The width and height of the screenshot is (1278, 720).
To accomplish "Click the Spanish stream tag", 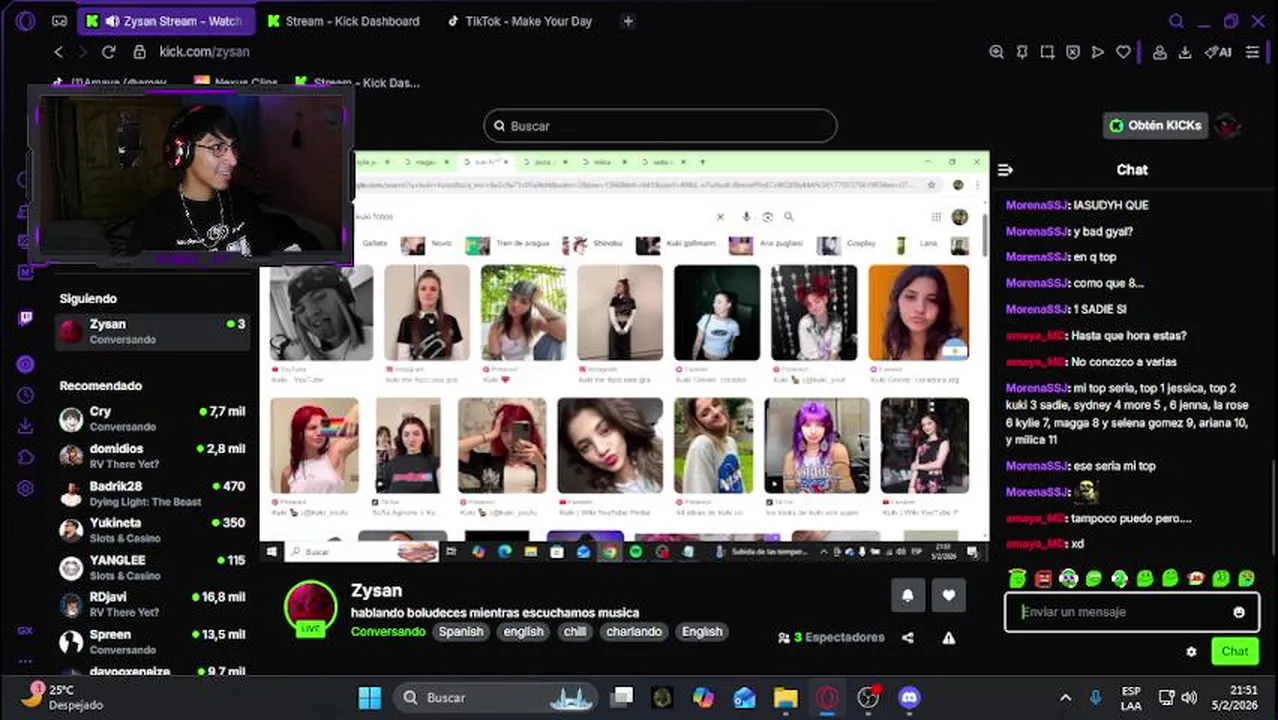I will tap(461, 632).
